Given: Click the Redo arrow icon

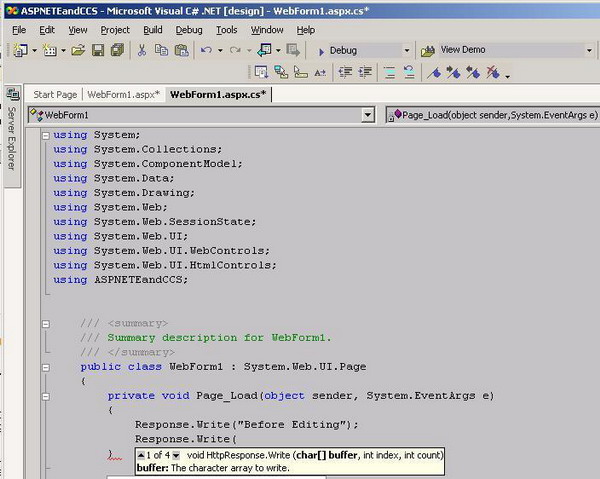Looking at the screenshot, I should click(235, 50).
